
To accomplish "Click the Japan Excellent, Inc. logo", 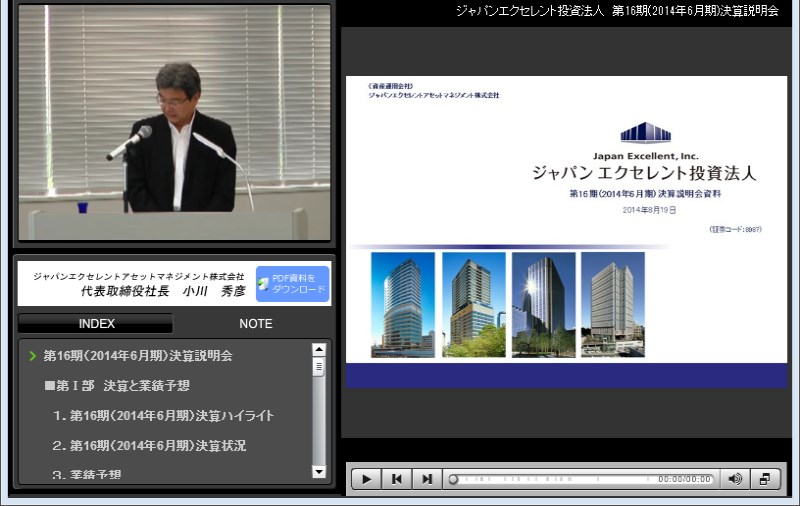I will click(645, 141).
